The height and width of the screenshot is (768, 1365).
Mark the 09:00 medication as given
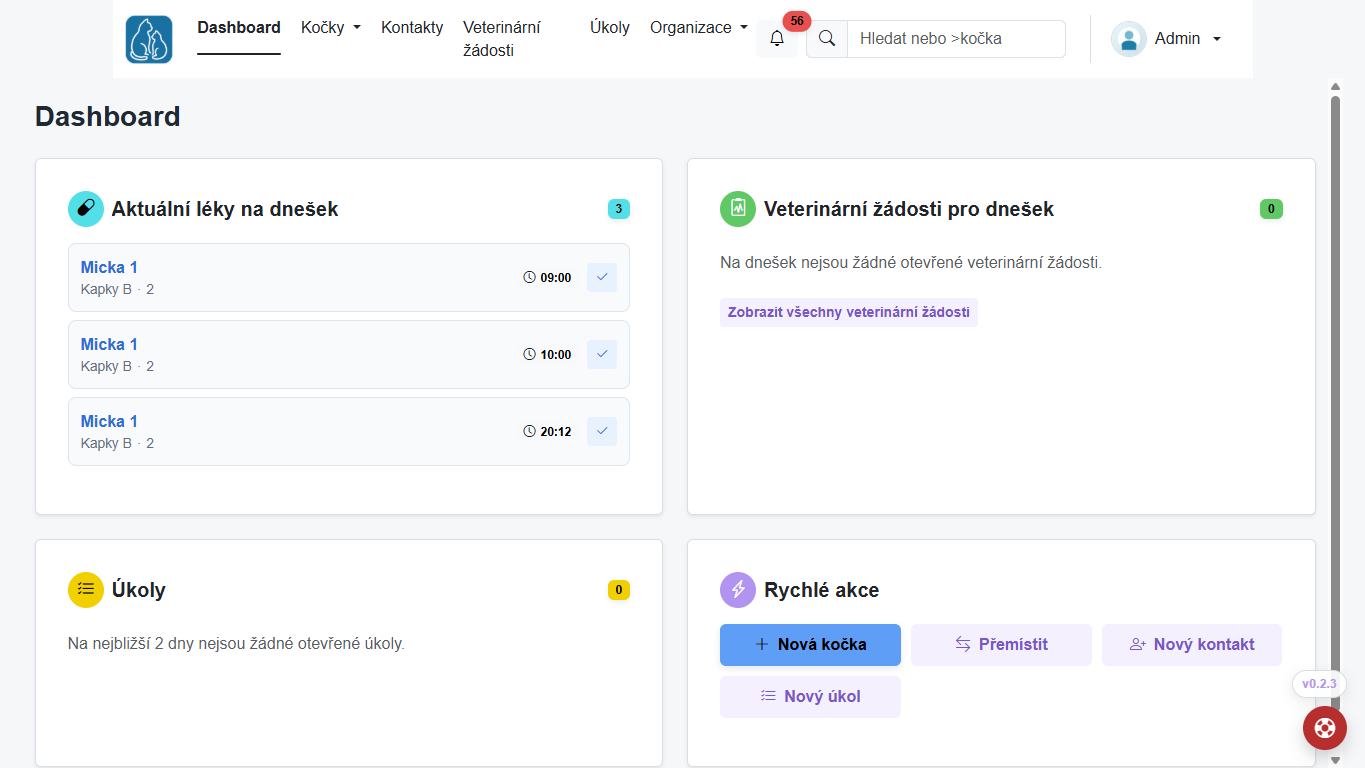point(602,277)
